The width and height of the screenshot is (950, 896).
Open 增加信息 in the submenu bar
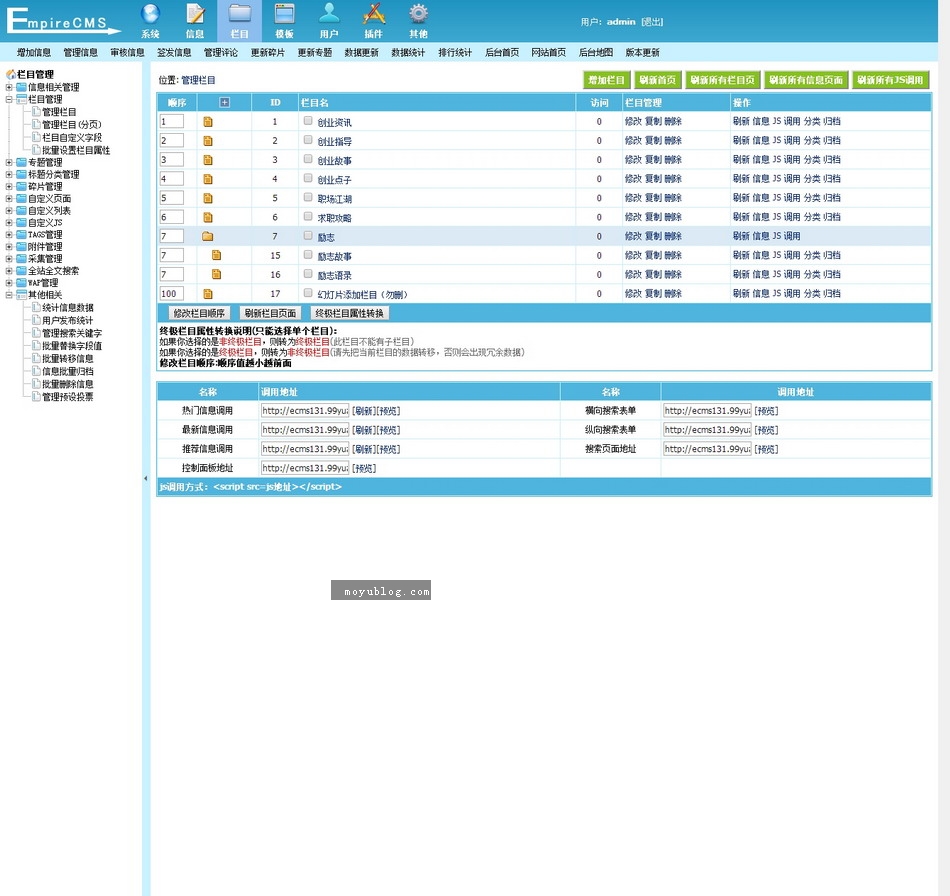click(x=34, y=53)
